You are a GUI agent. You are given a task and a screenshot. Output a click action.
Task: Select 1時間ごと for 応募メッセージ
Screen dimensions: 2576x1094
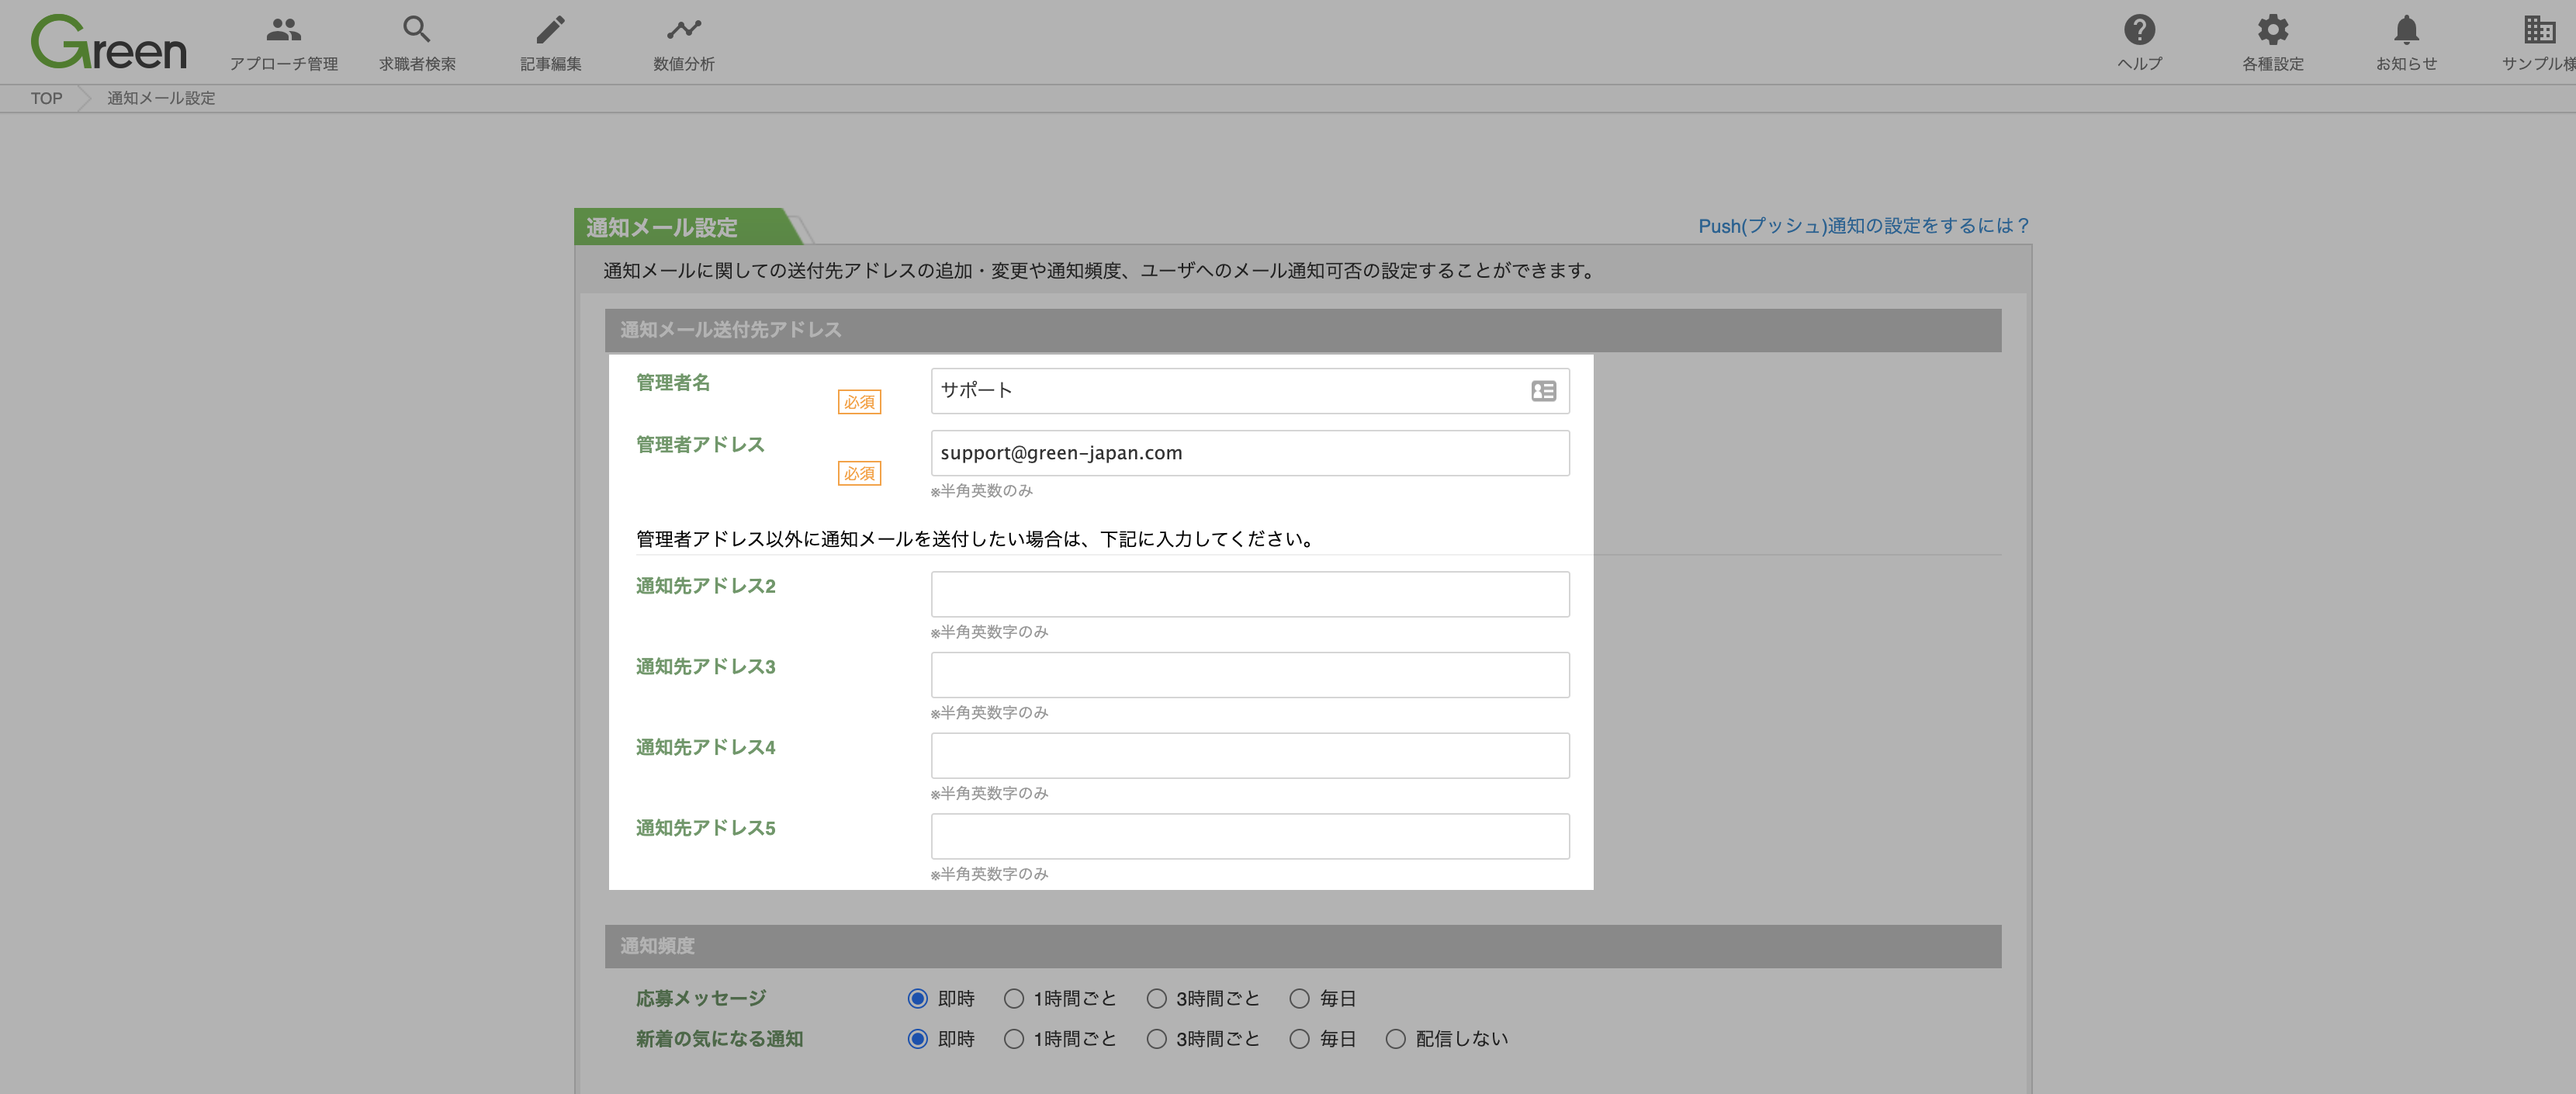pyautogui.click(x=1014, y=998)
